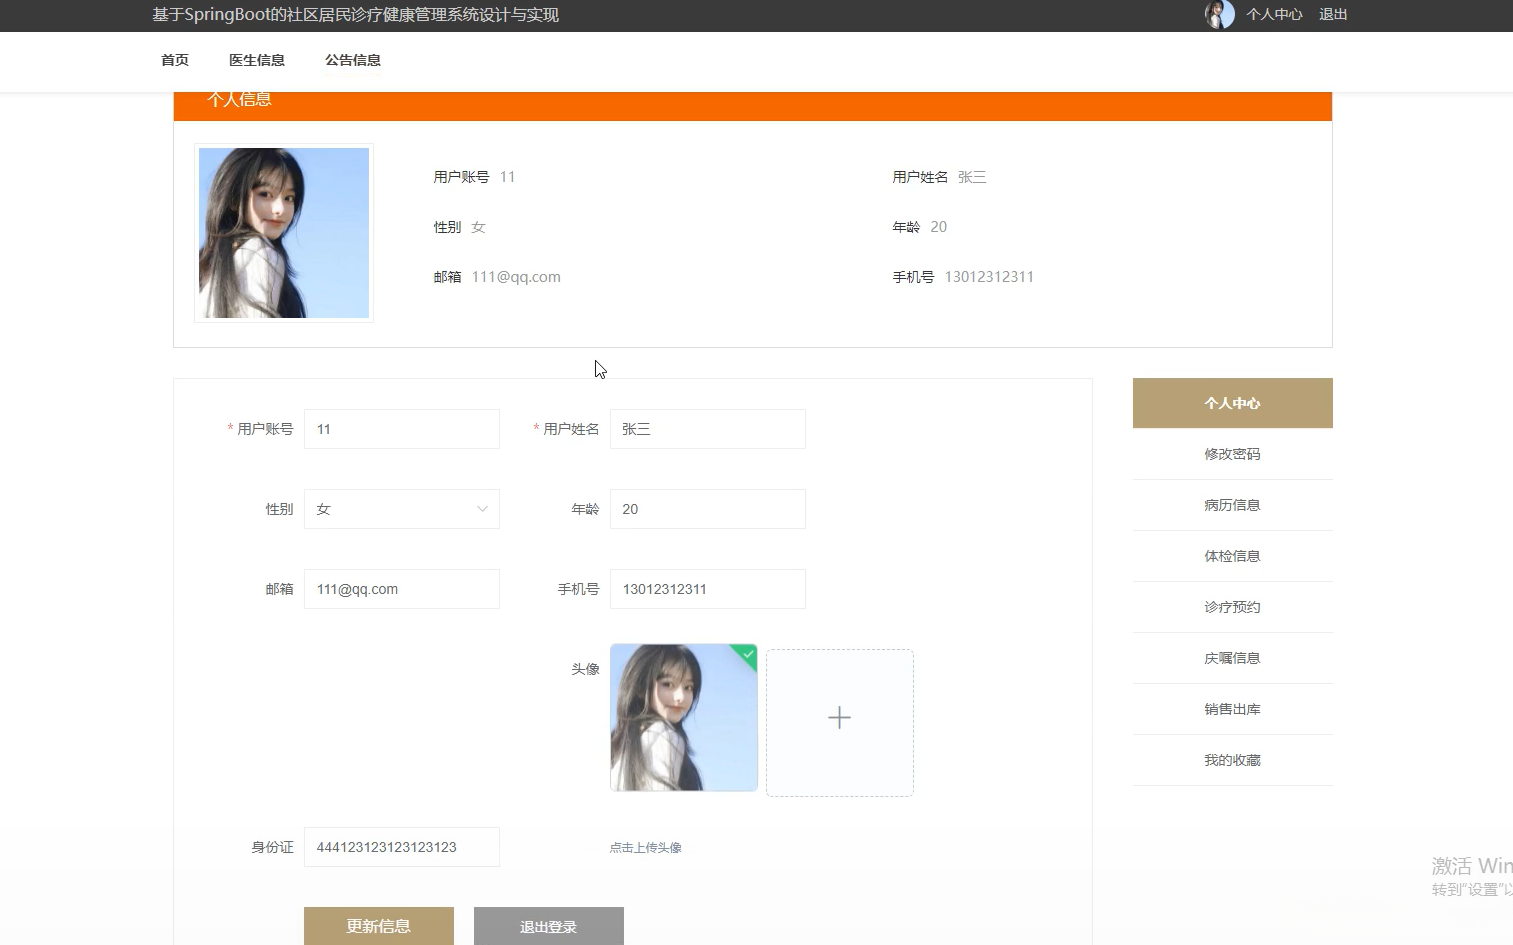Click the 退出登录 button
The width and height of the screenshot is (1513, 945).
click(x=548, y=926)
